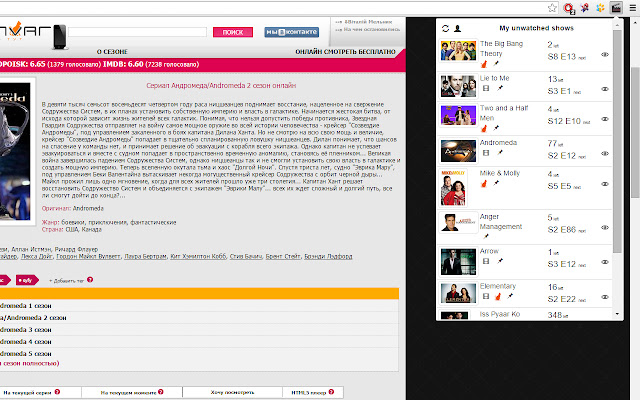Click the orange cat icon under Two and a Half Men

pos(484,129)
